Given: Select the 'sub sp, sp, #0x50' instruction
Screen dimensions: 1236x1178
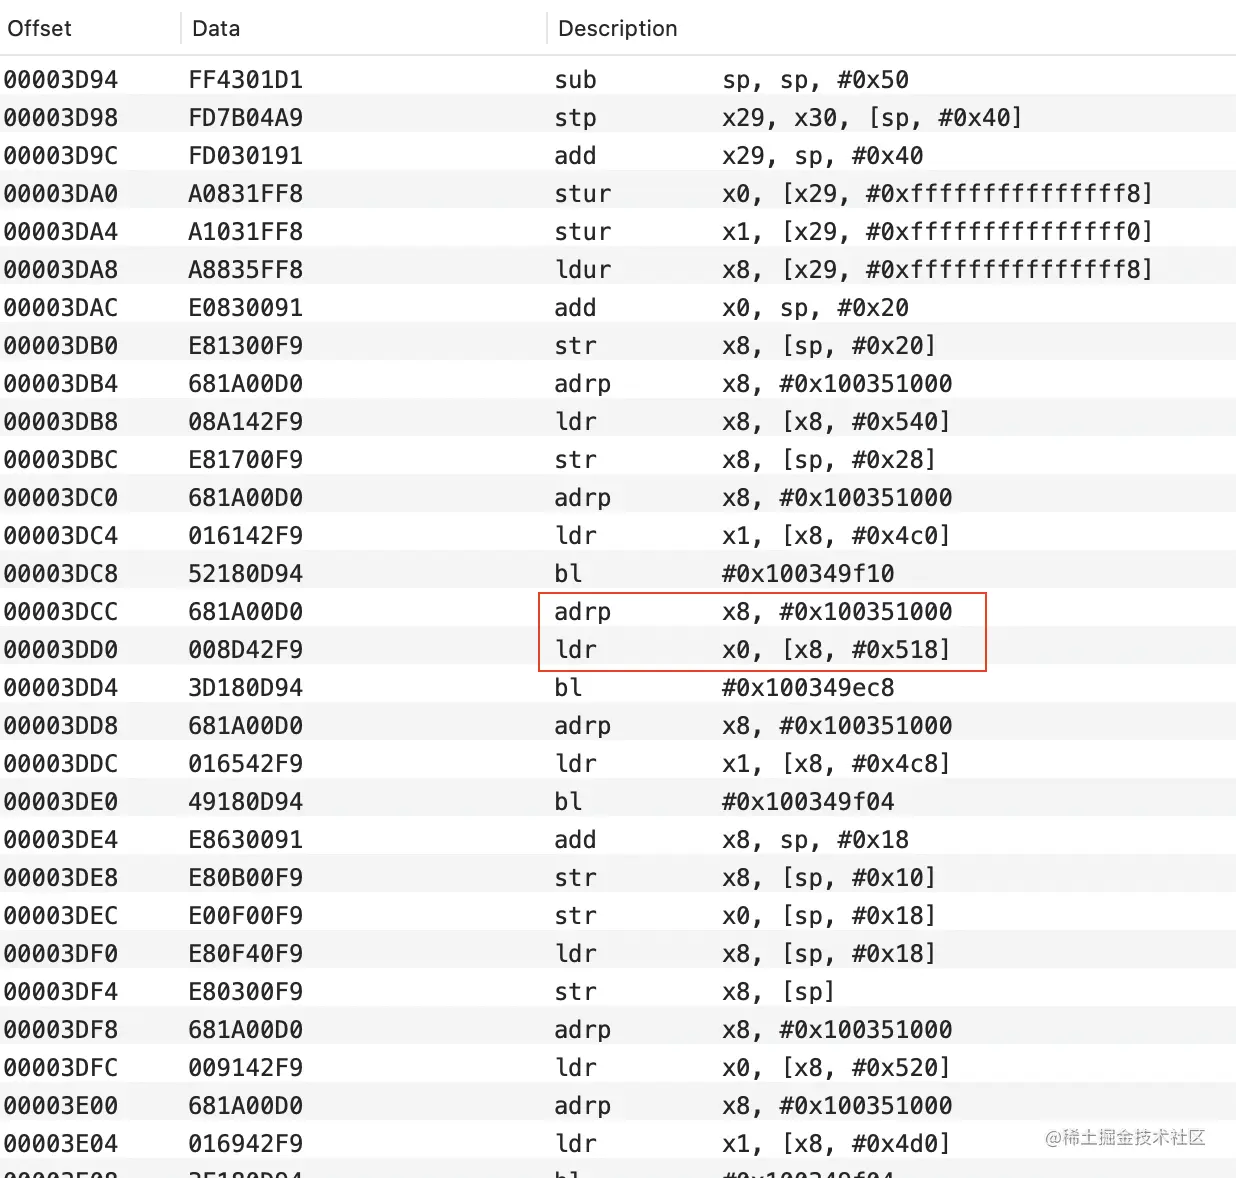Looking at the screenshot, I should click(731, 80).
